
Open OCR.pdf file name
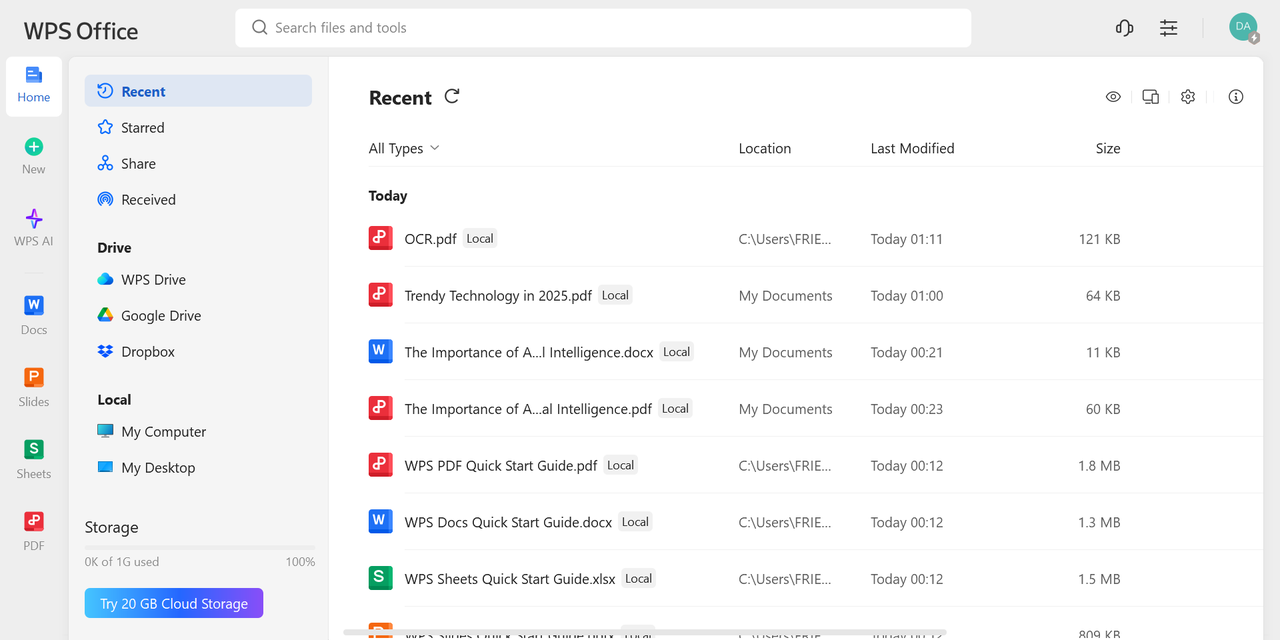pos(430,239)
